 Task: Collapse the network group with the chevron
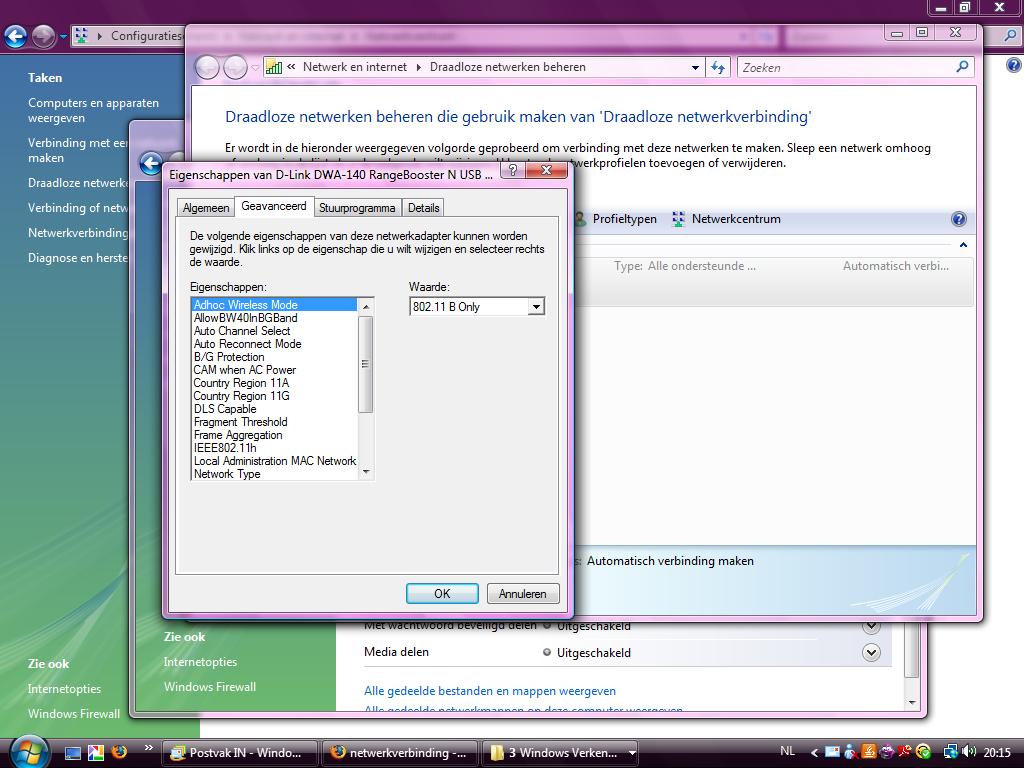click(963, 245)
